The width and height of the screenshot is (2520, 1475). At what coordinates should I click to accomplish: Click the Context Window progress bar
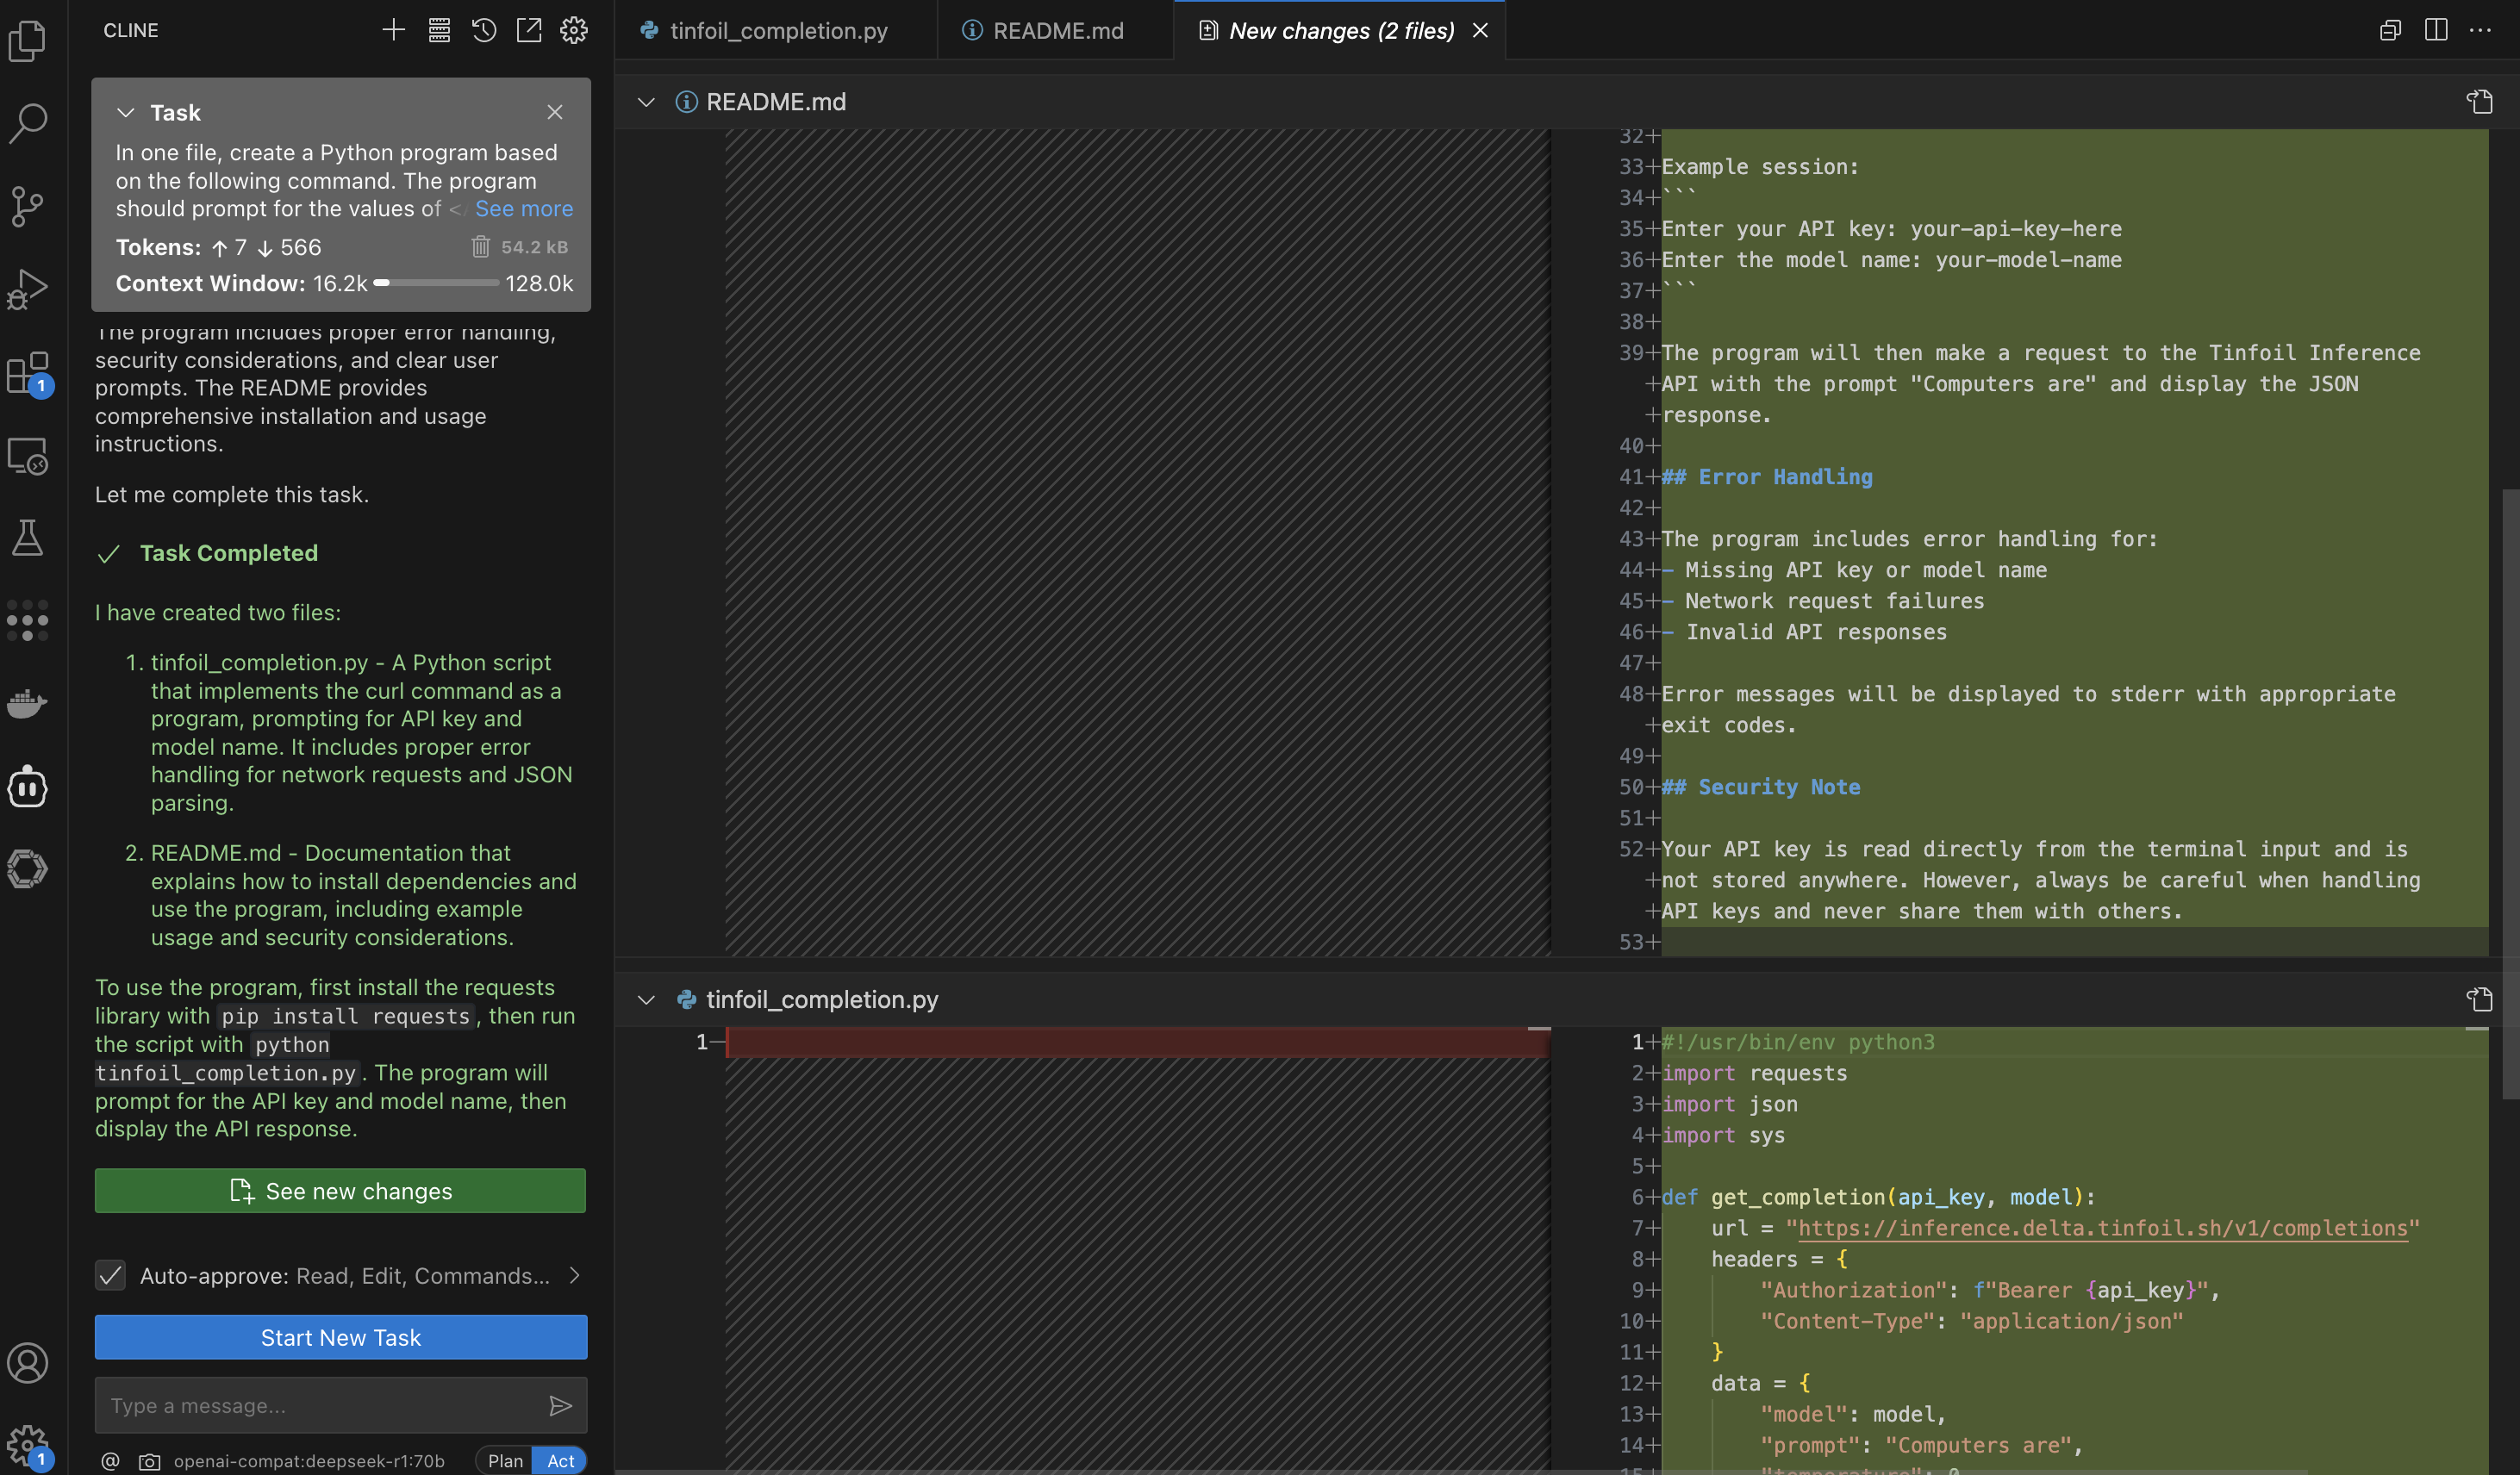pyautogui.click(x=436, y=283)
